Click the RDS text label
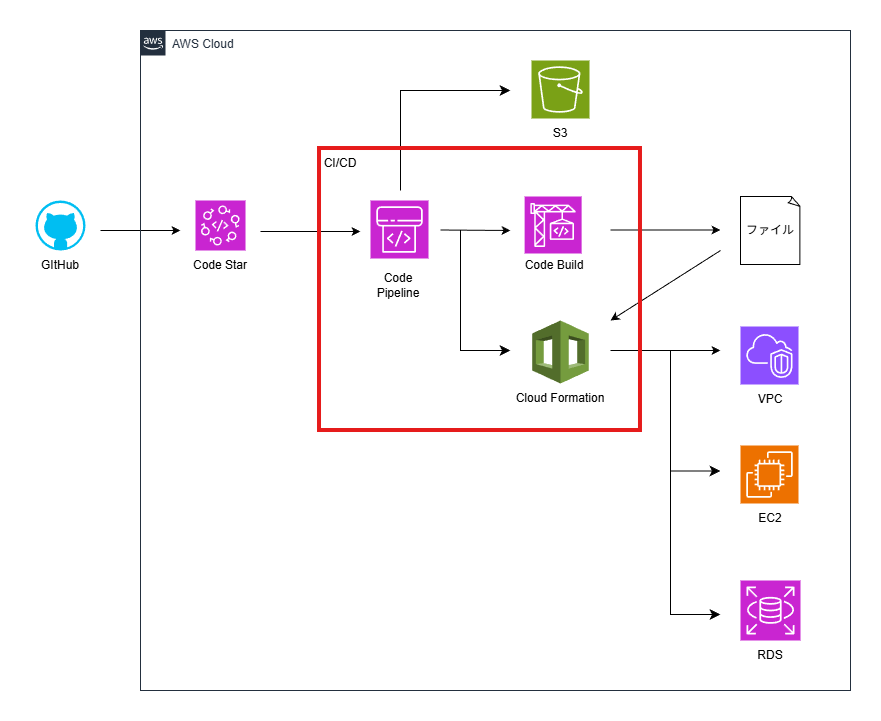Screen dimensions: 881x721 pos(769,656)
